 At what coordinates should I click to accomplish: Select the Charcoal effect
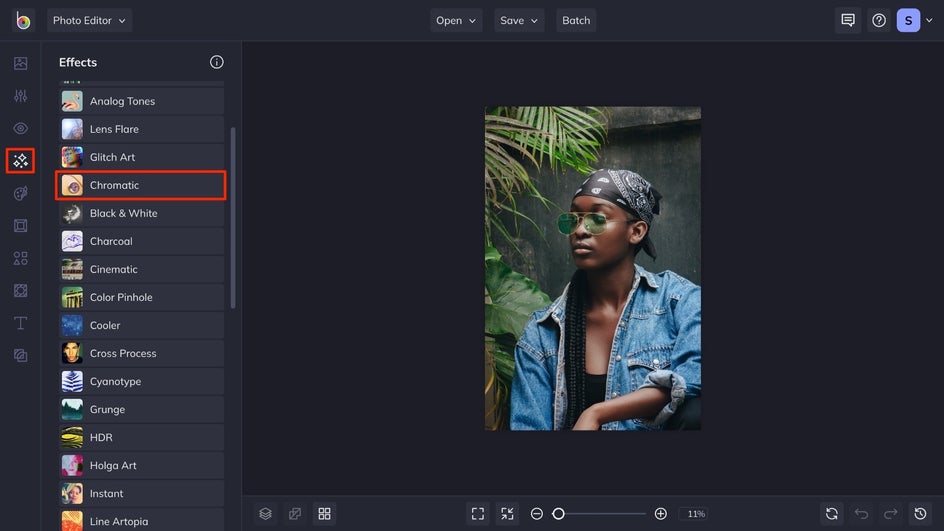pyautogui.click(x=141, y=241)
